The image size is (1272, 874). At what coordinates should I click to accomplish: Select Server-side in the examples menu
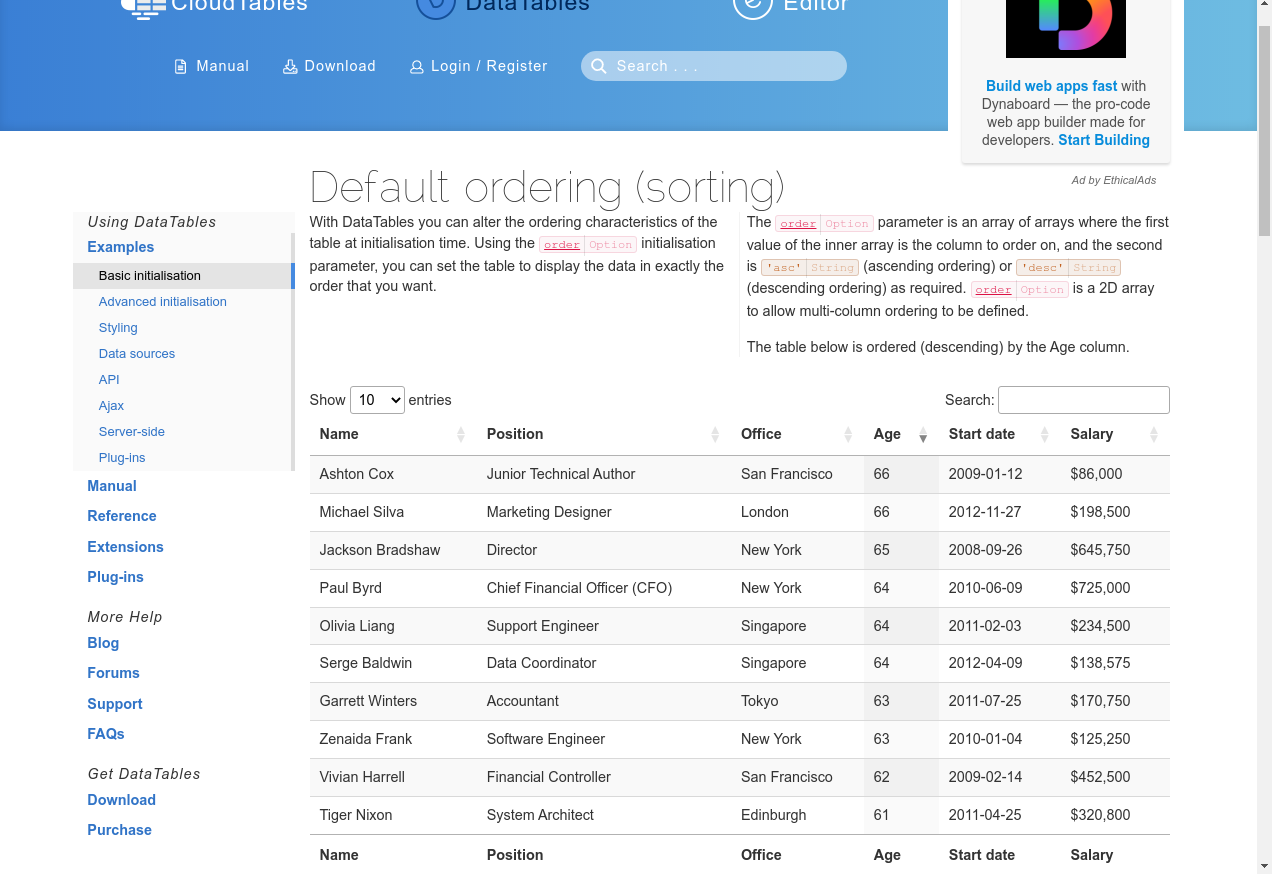(132, 432)
